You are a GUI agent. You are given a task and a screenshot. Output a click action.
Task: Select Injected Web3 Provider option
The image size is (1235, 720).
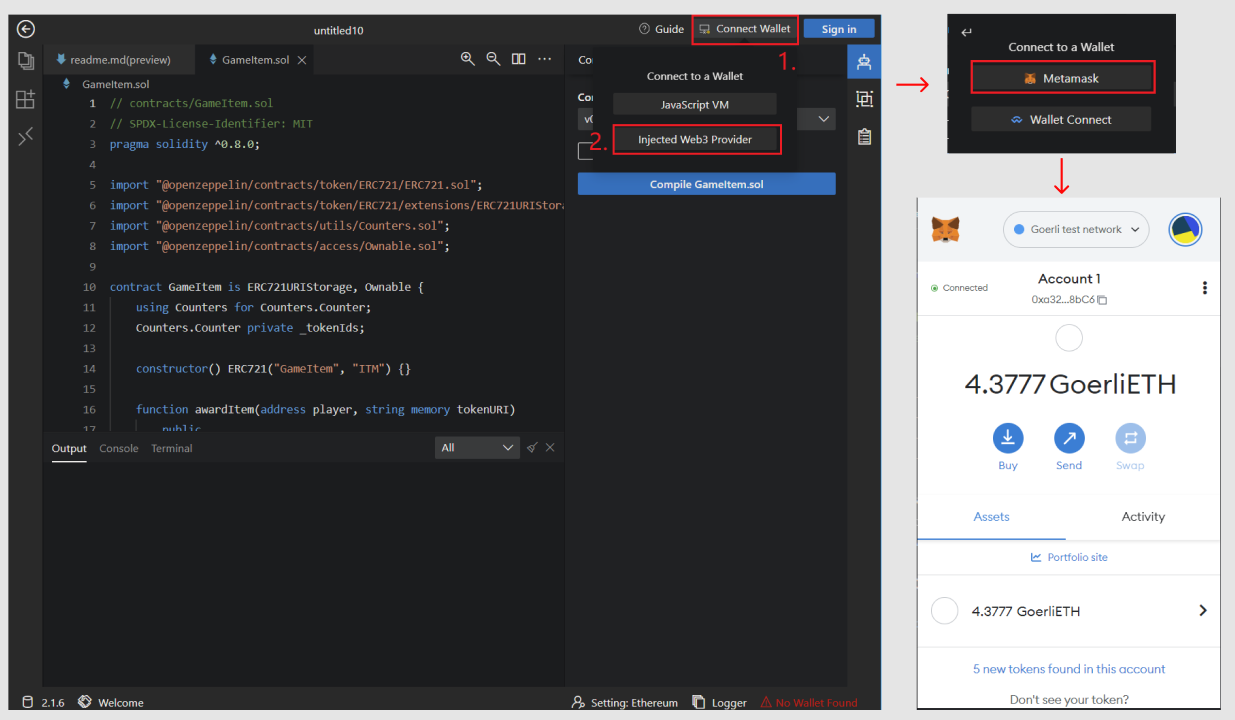[695, 139]
